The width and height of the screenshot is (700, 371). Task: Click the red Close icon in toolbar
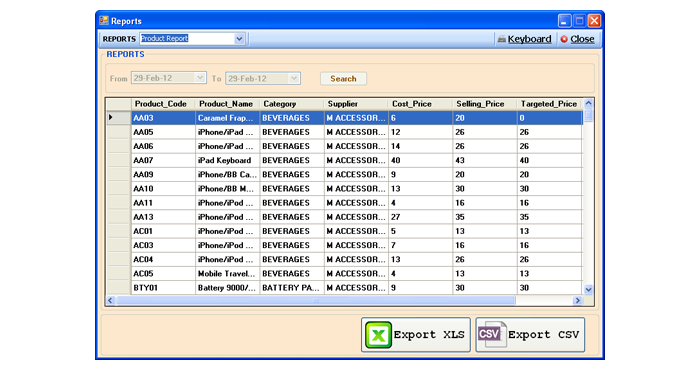pyautogui.click(x=564, y=39)
